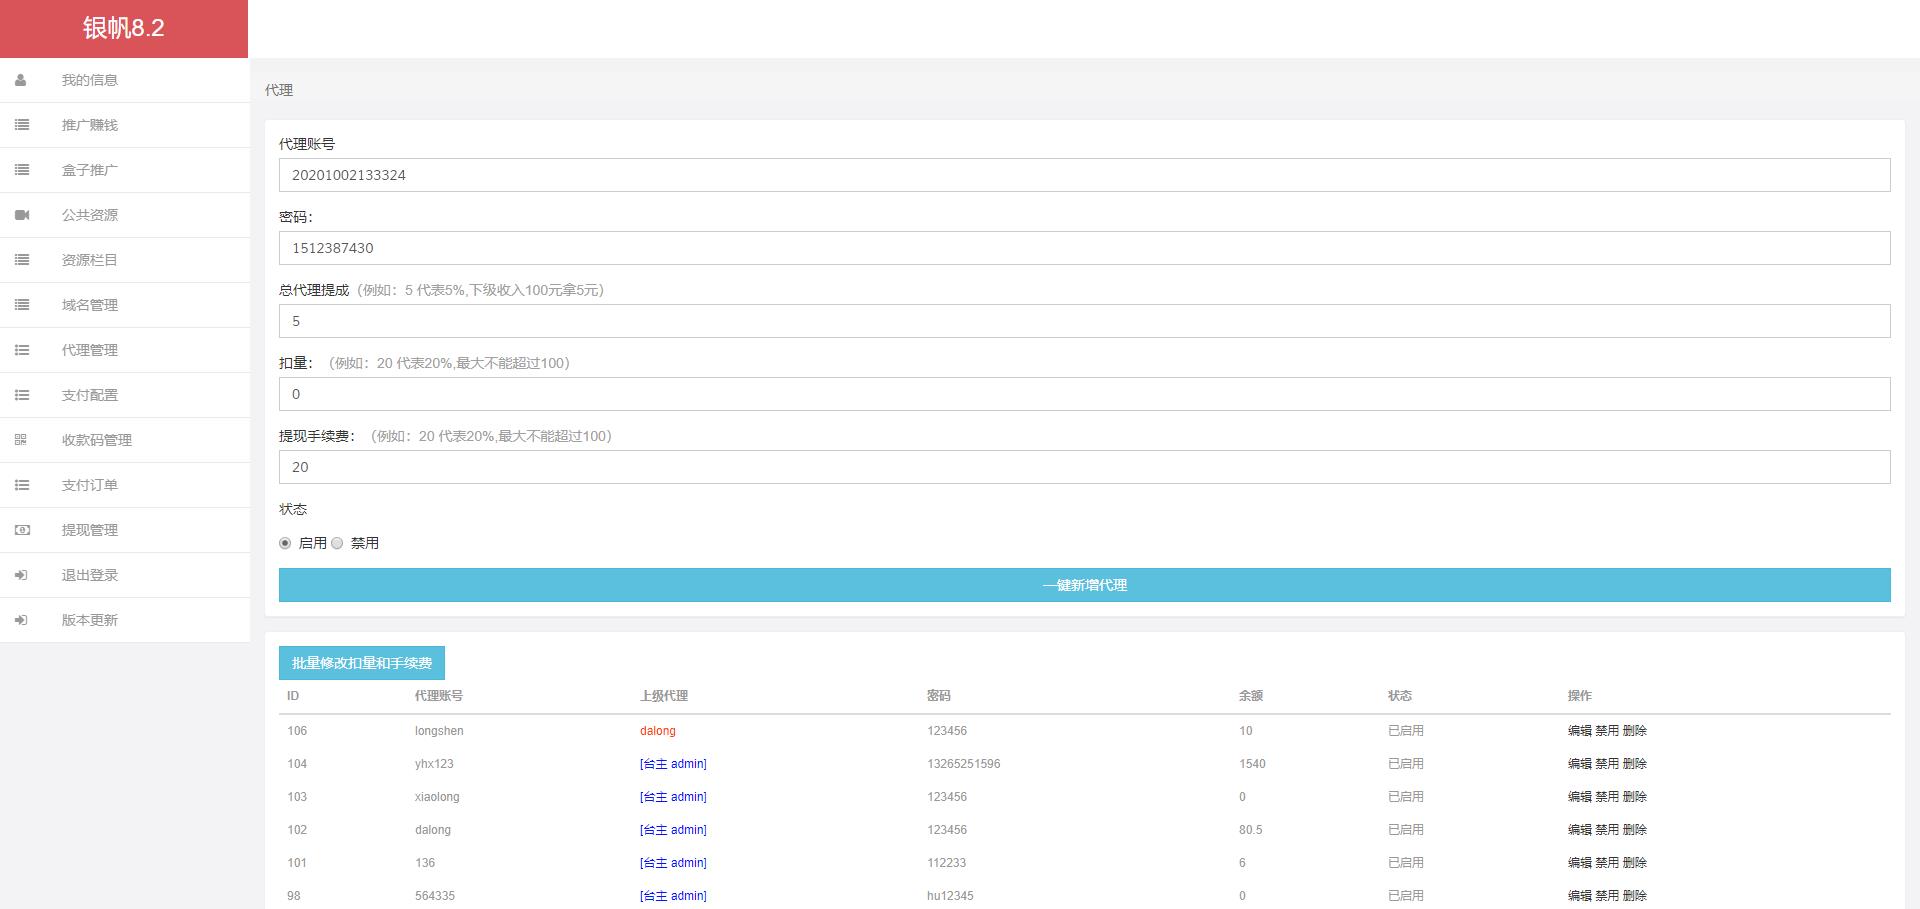
Task: Click 删除 for agent yhx123
Action: point(1634,764)
